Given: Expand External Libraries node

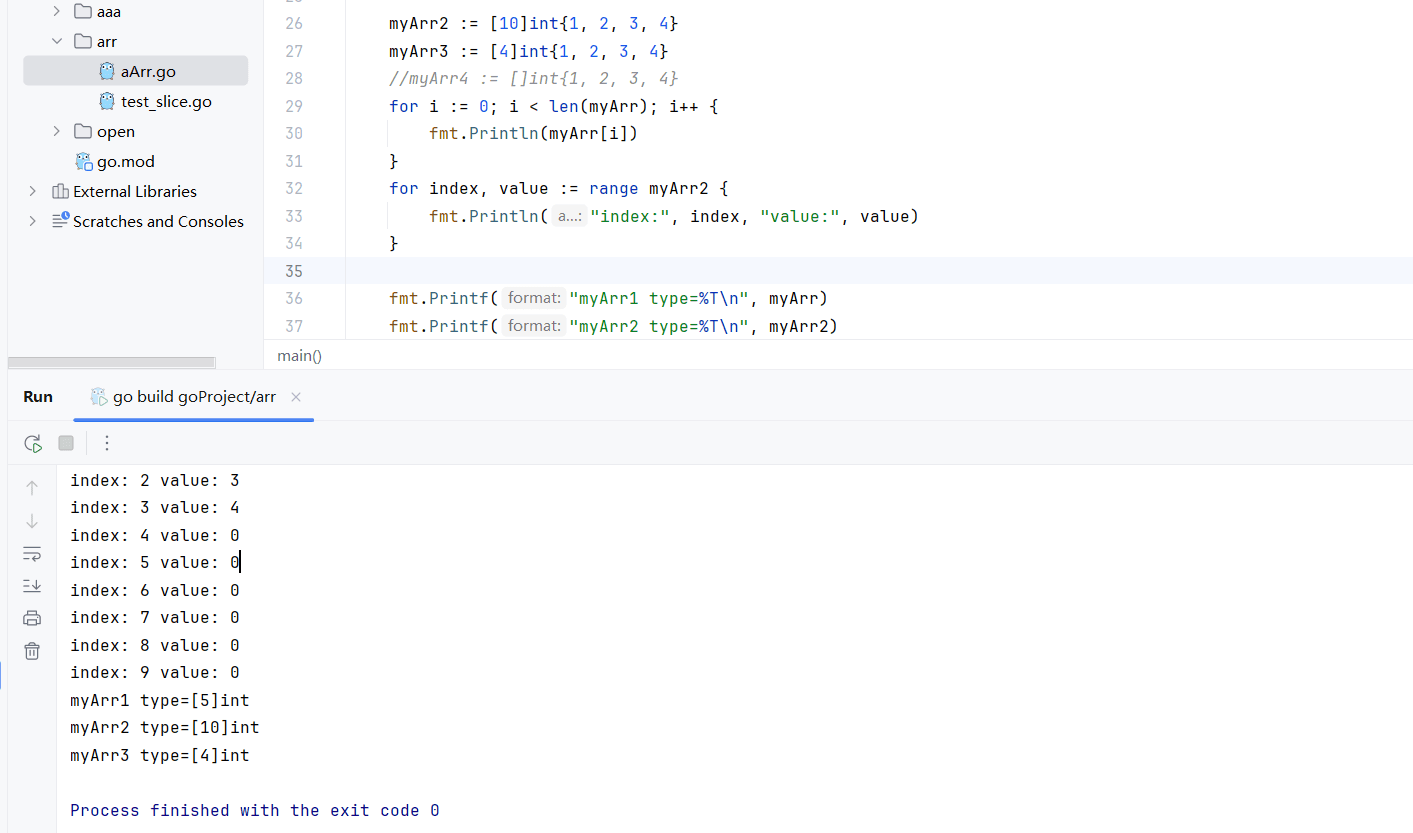Looking at the screenshot, I should click(33, 192).
